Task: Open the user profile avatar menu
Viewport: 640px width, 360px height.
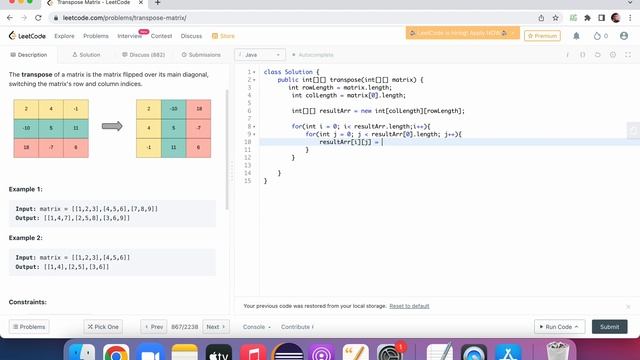Action: coord(624,36)
